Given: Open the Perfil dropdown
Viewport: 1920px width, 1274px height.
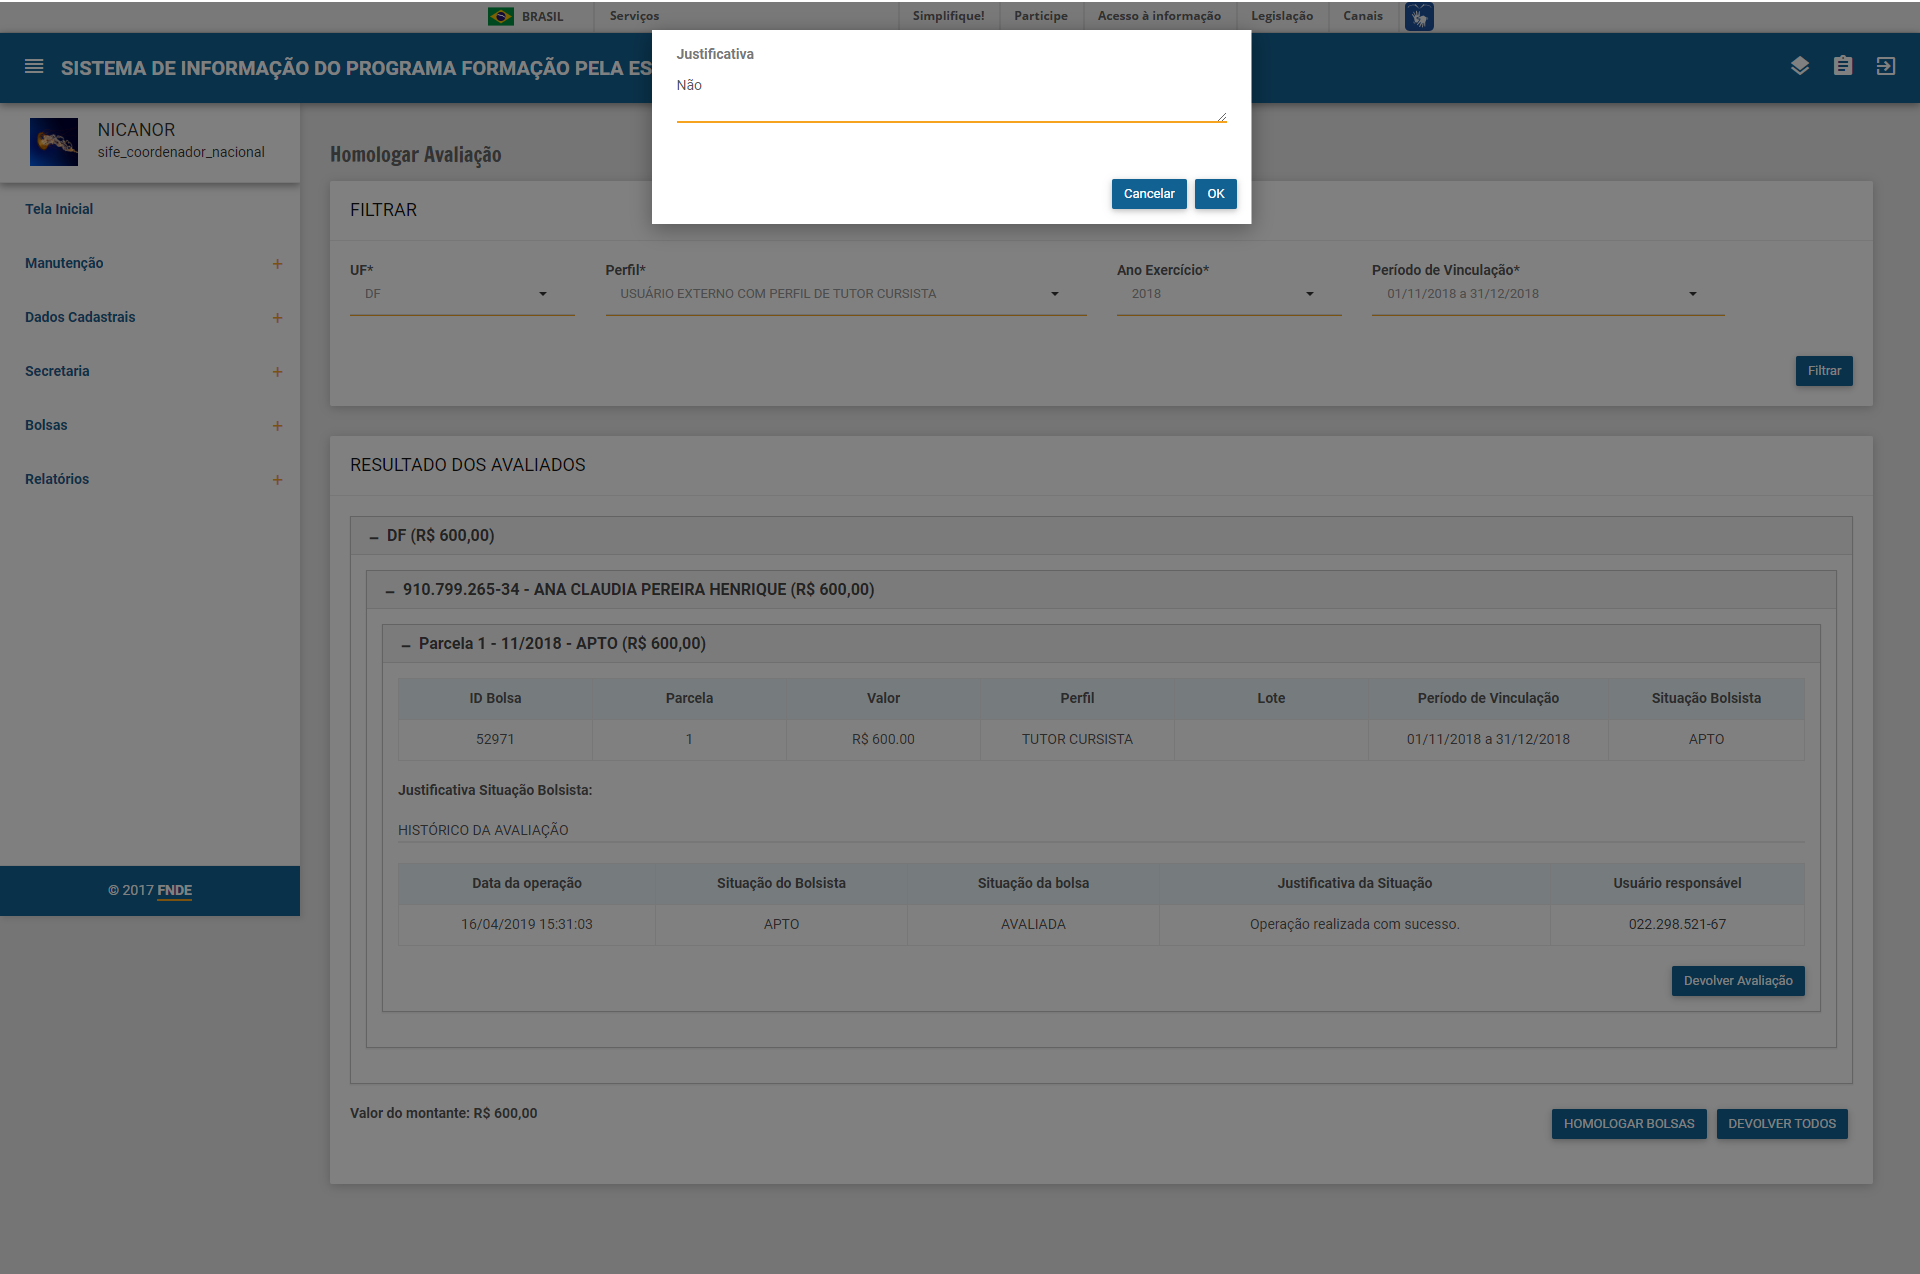Looking at the screenshot, I should pos(844,294).
